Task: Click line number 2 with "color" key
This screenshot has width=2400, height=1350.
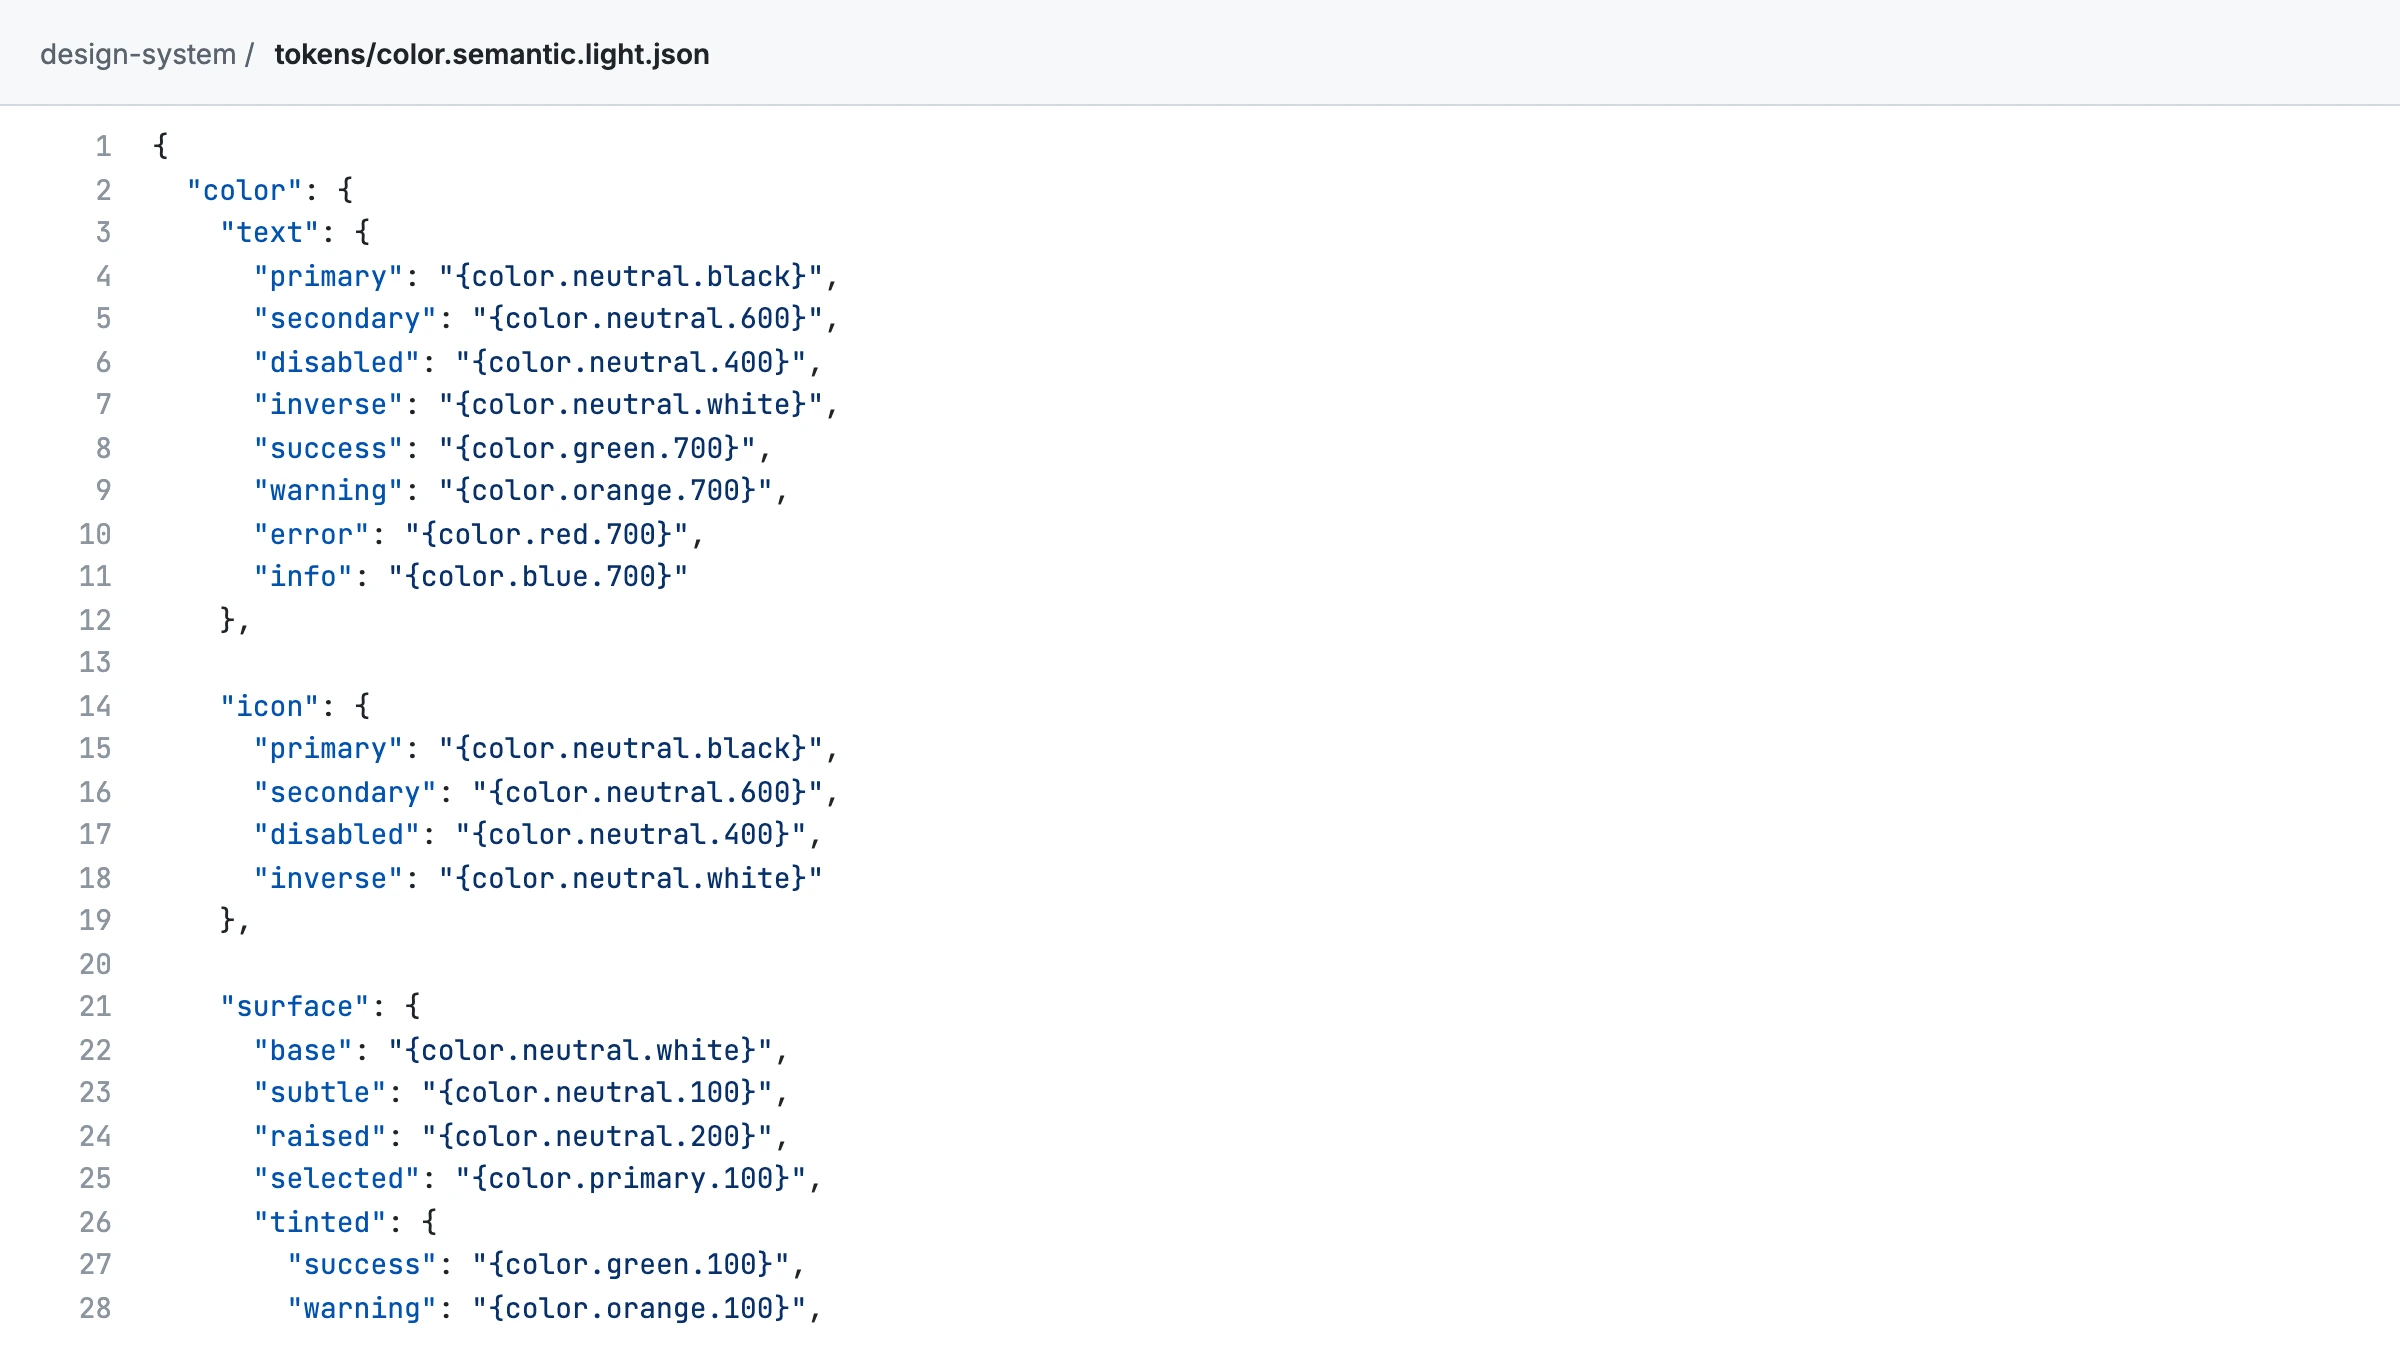Action: pyautogui.click(x=103, y=190)
